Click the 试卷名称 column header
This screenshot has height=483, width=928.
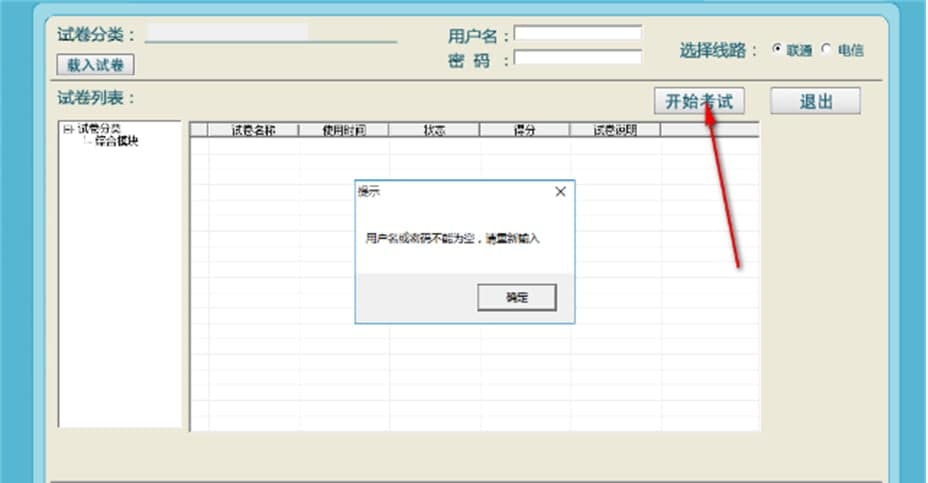click(253, 130)
